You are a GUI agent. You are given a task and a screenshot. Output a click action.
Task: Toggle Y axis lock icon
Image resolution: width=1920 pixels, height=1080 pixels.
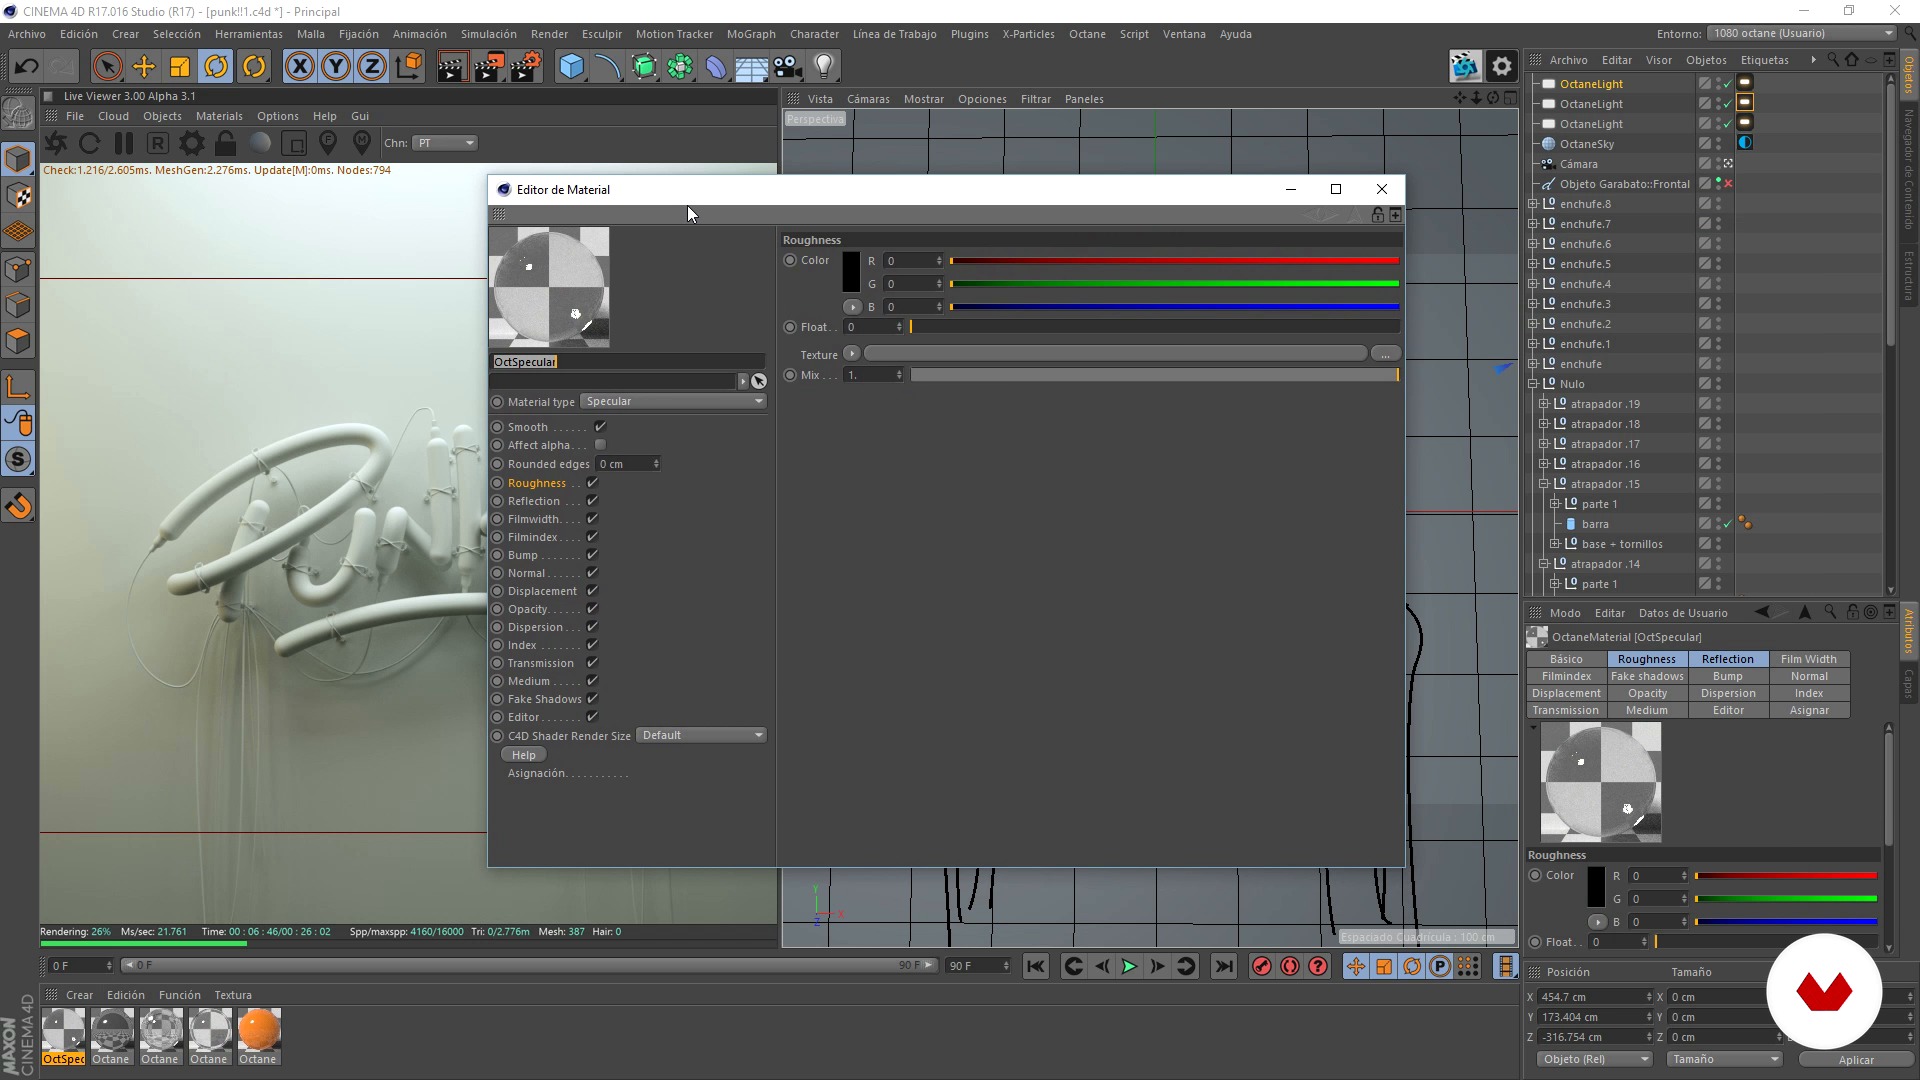click(336, 67)
